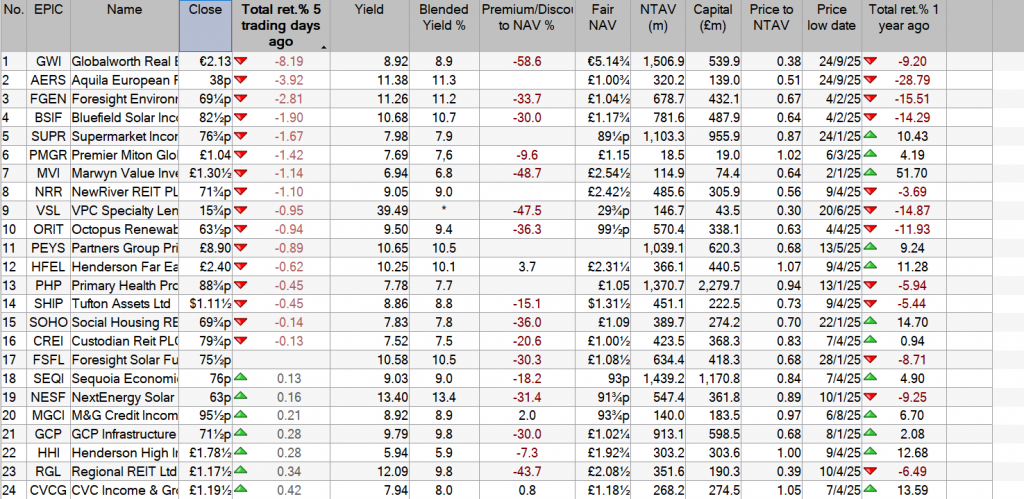1024x499 pixels.
Task: Click the green arrow before HHI 1-year return 12.68
Action: (x=871, y=452)
